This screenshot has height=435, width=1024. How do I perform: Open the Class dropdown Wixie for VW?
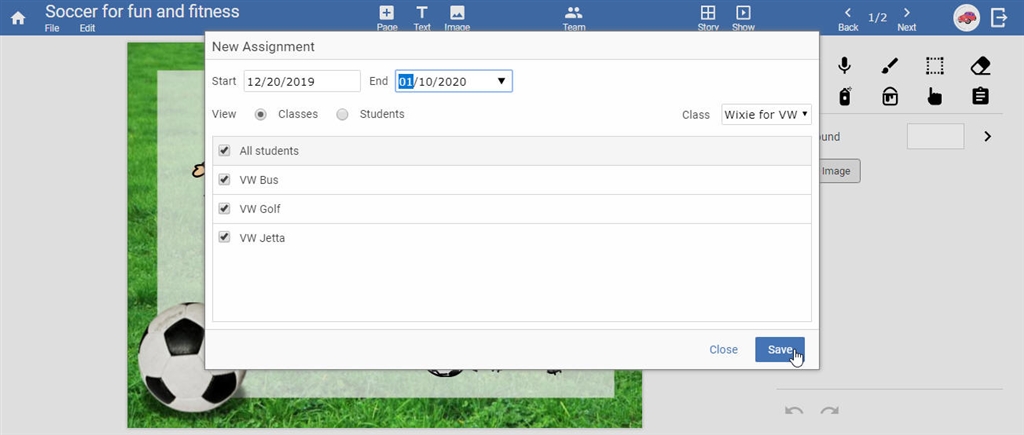pyautogui.click(x=767, y=114)
